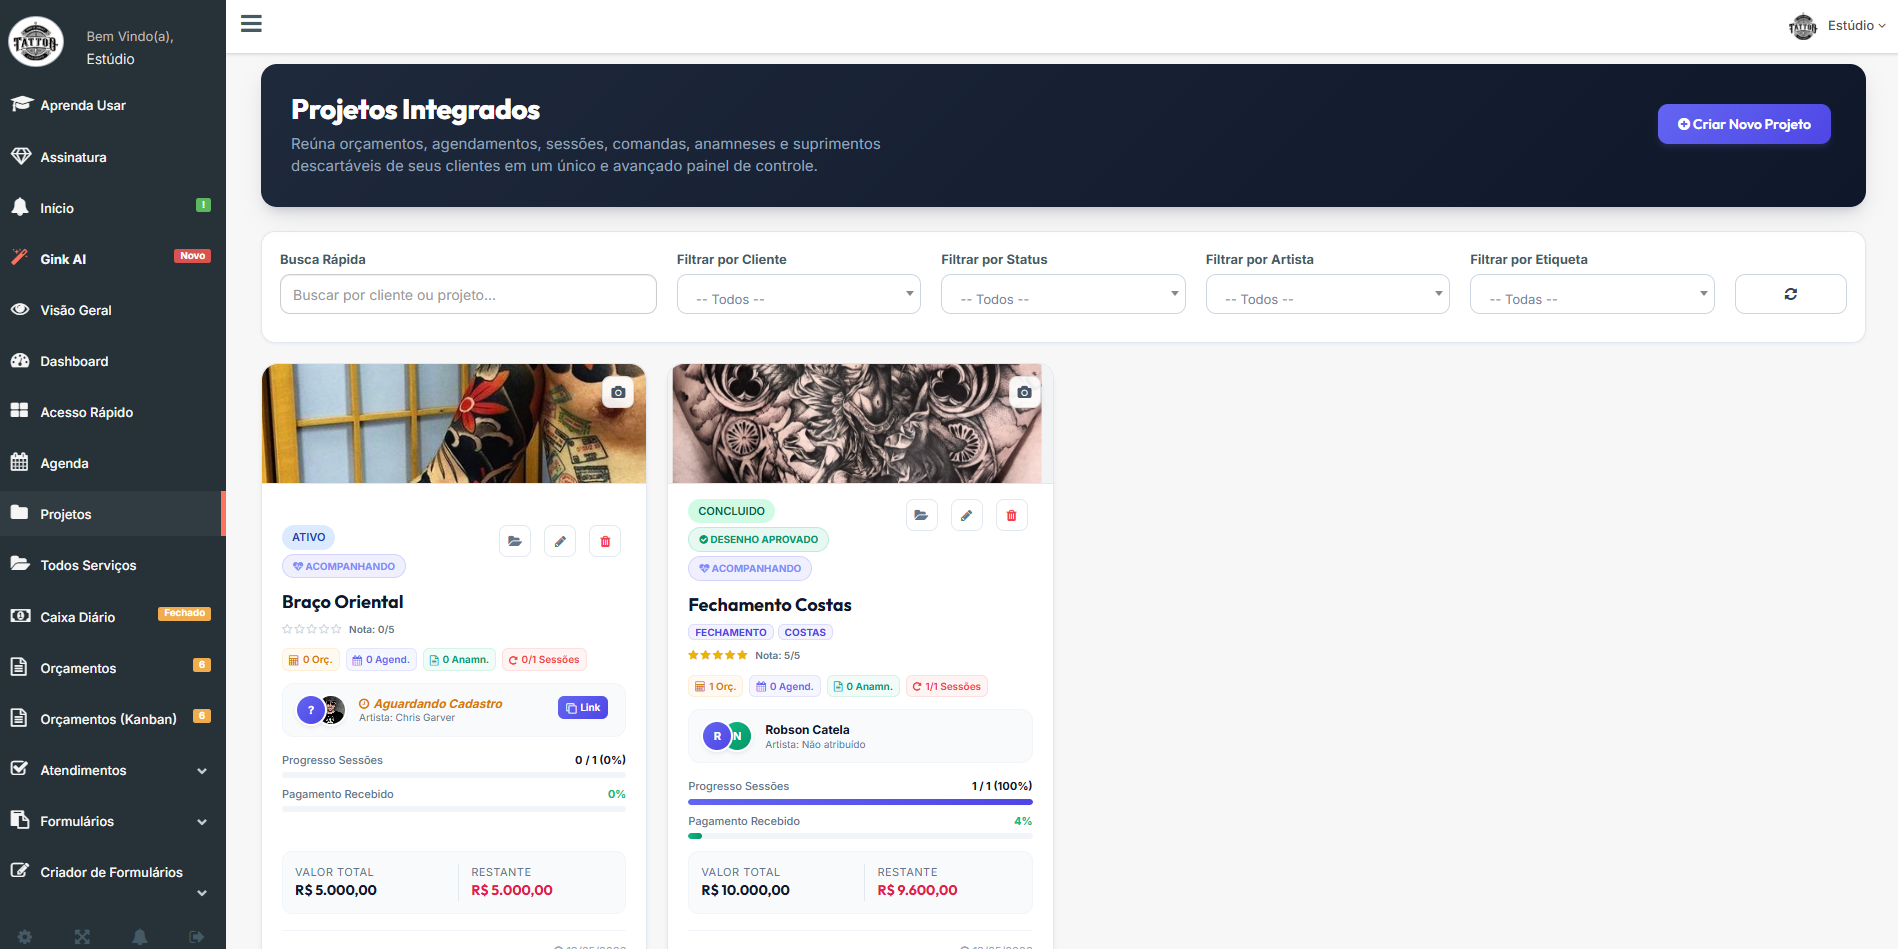Edit the Braço Oriental project

pos(560,541)
